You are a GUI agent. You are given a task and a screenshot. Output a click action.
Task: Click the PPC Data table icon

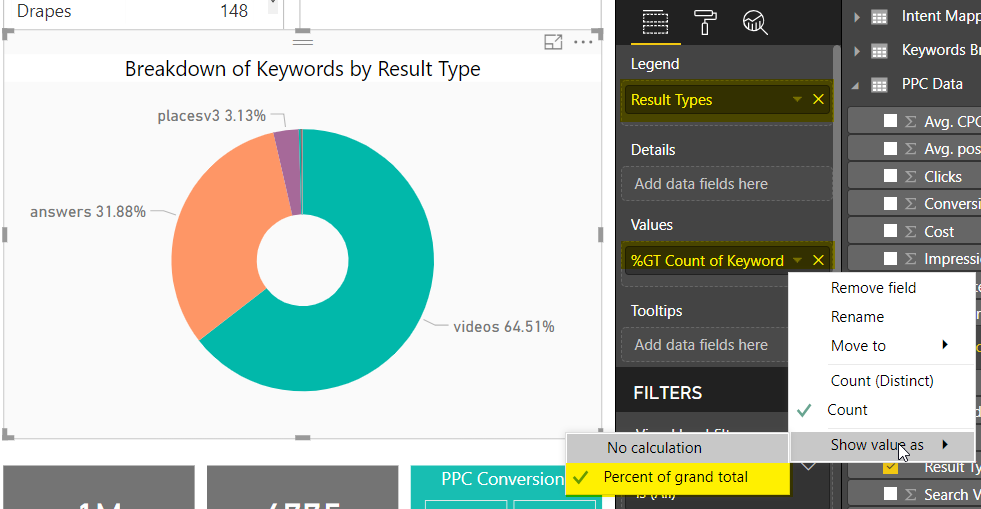point(880,84)
